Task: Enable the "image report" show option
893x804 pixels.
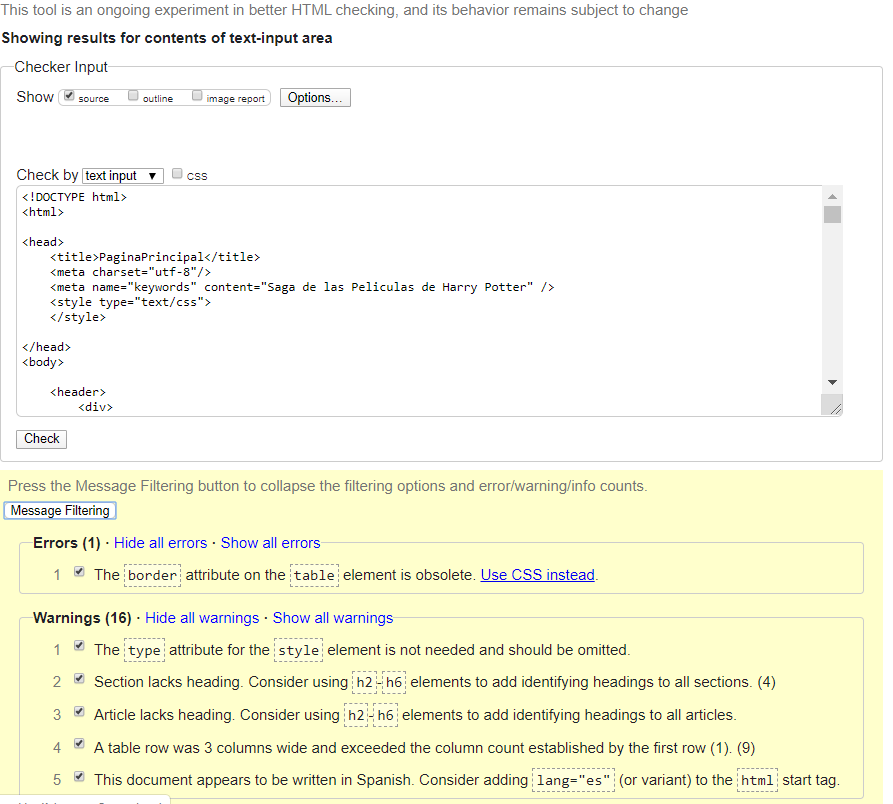Action: (x=197, y=96)
